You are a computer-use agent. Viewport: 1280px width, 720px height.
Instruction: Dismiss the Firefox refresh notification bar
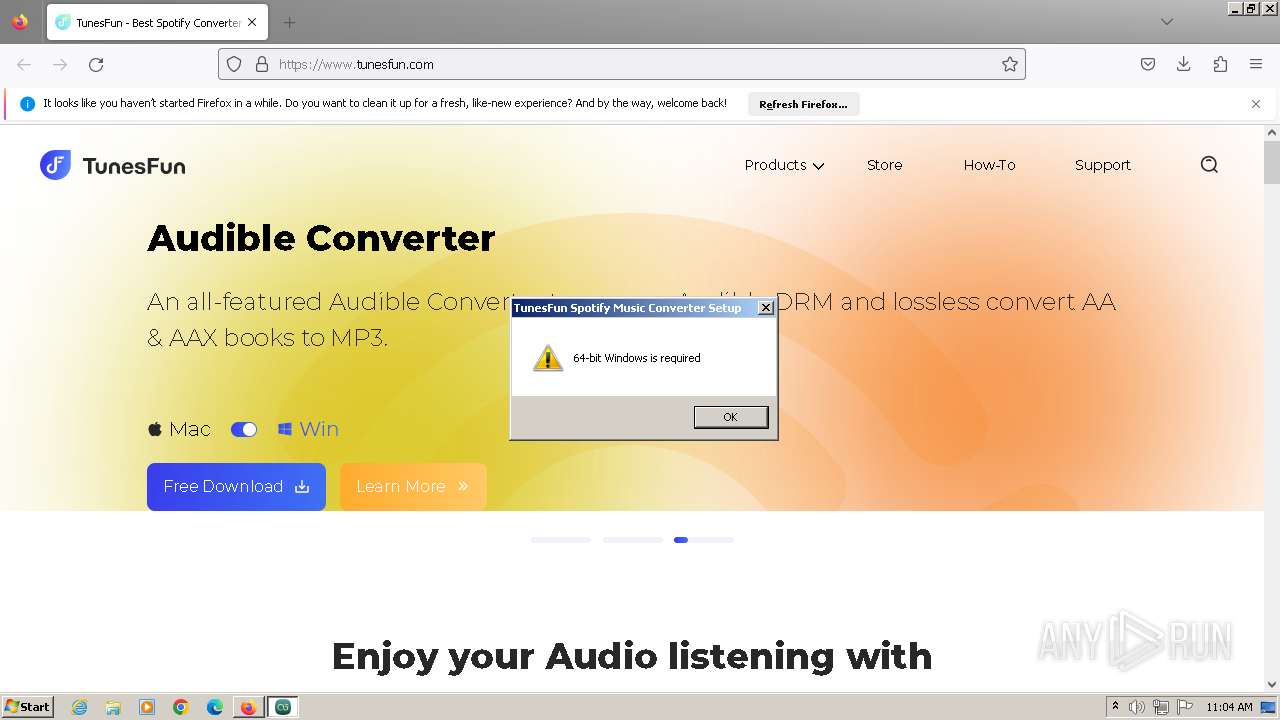1256,104
